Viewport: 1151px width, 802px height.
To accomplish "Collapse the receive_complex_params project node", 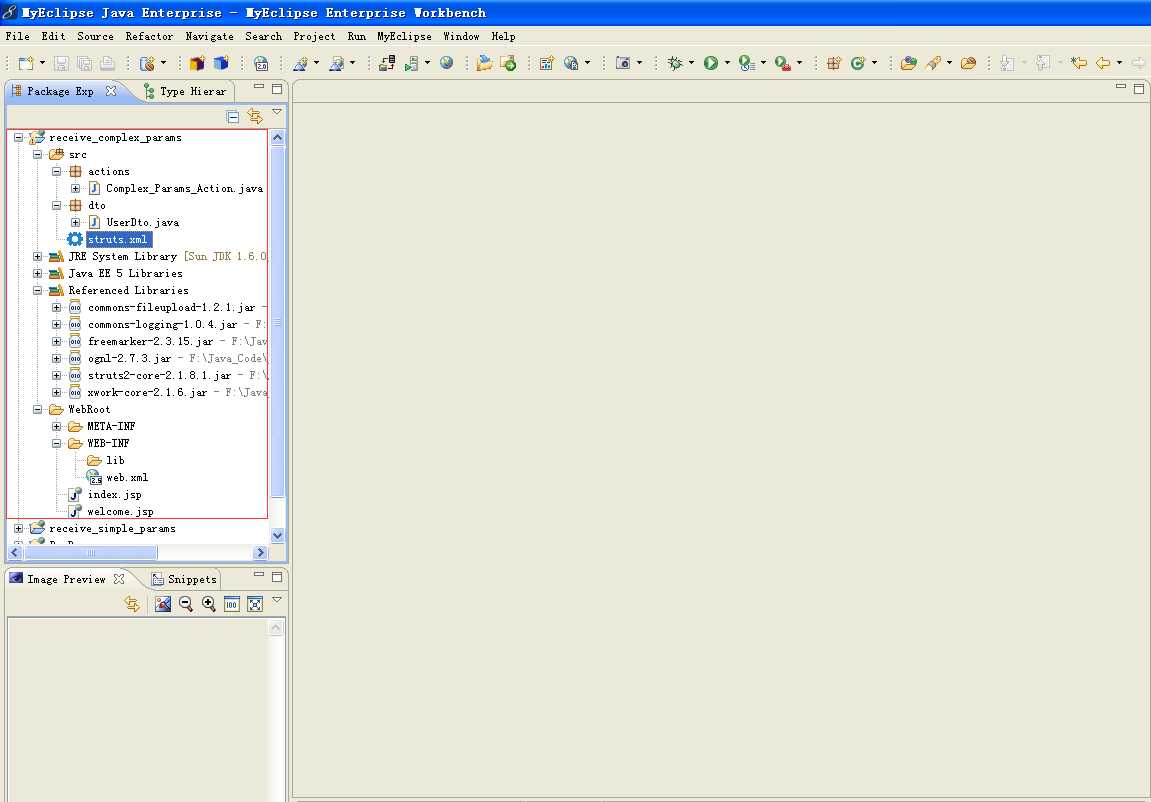I will pyautogui.click(x=18, y=137).
